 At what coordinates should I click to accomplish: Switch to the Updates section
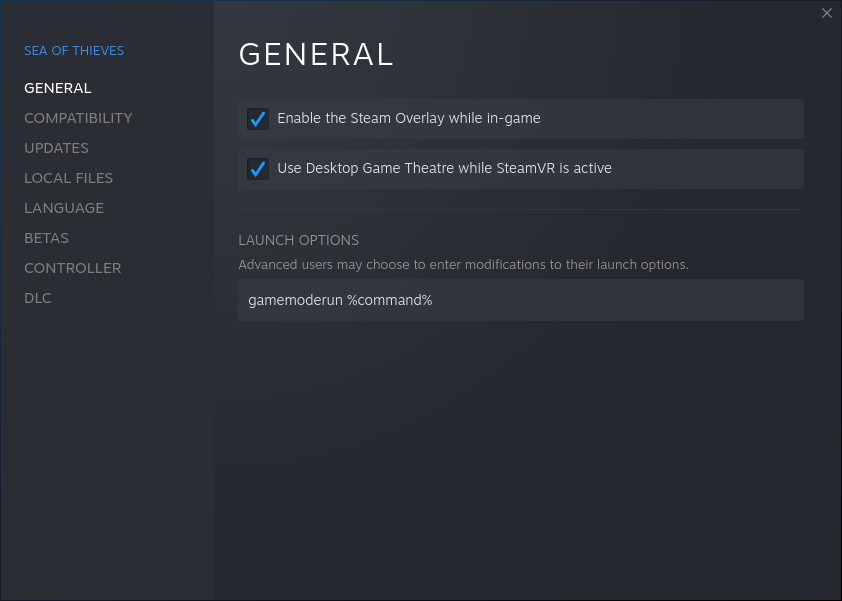tap(56, 148)
